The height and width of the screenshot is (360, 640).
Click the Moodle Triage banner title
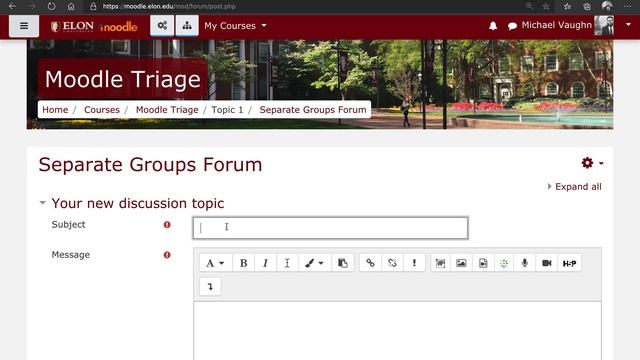[x=123, y=79]
